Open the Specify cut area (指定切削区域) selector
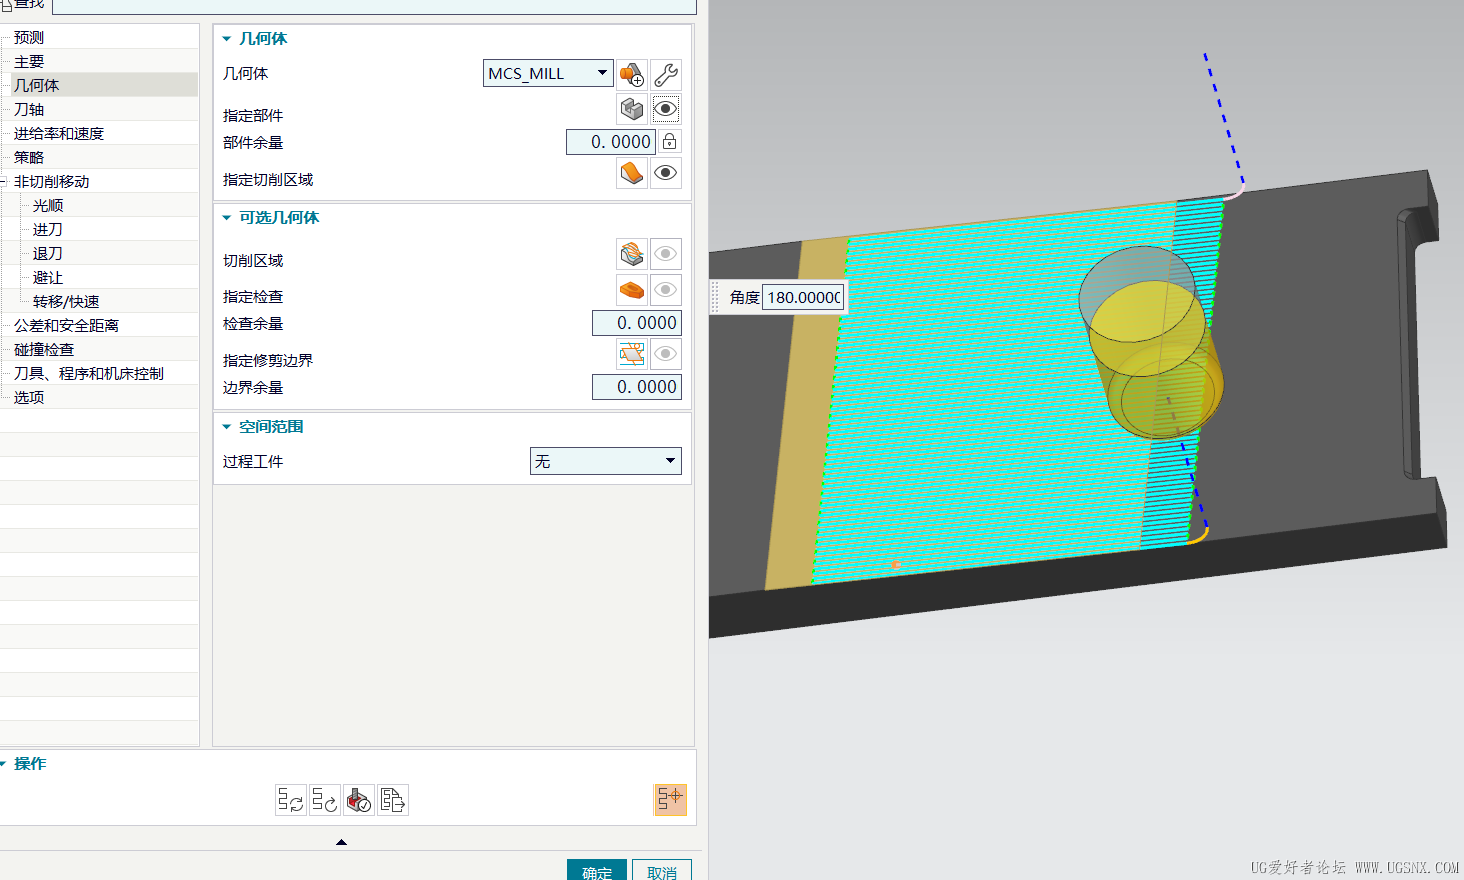The width and height of the screenshot is (1464, 880). pyautogui.click(x=632, y=173)
